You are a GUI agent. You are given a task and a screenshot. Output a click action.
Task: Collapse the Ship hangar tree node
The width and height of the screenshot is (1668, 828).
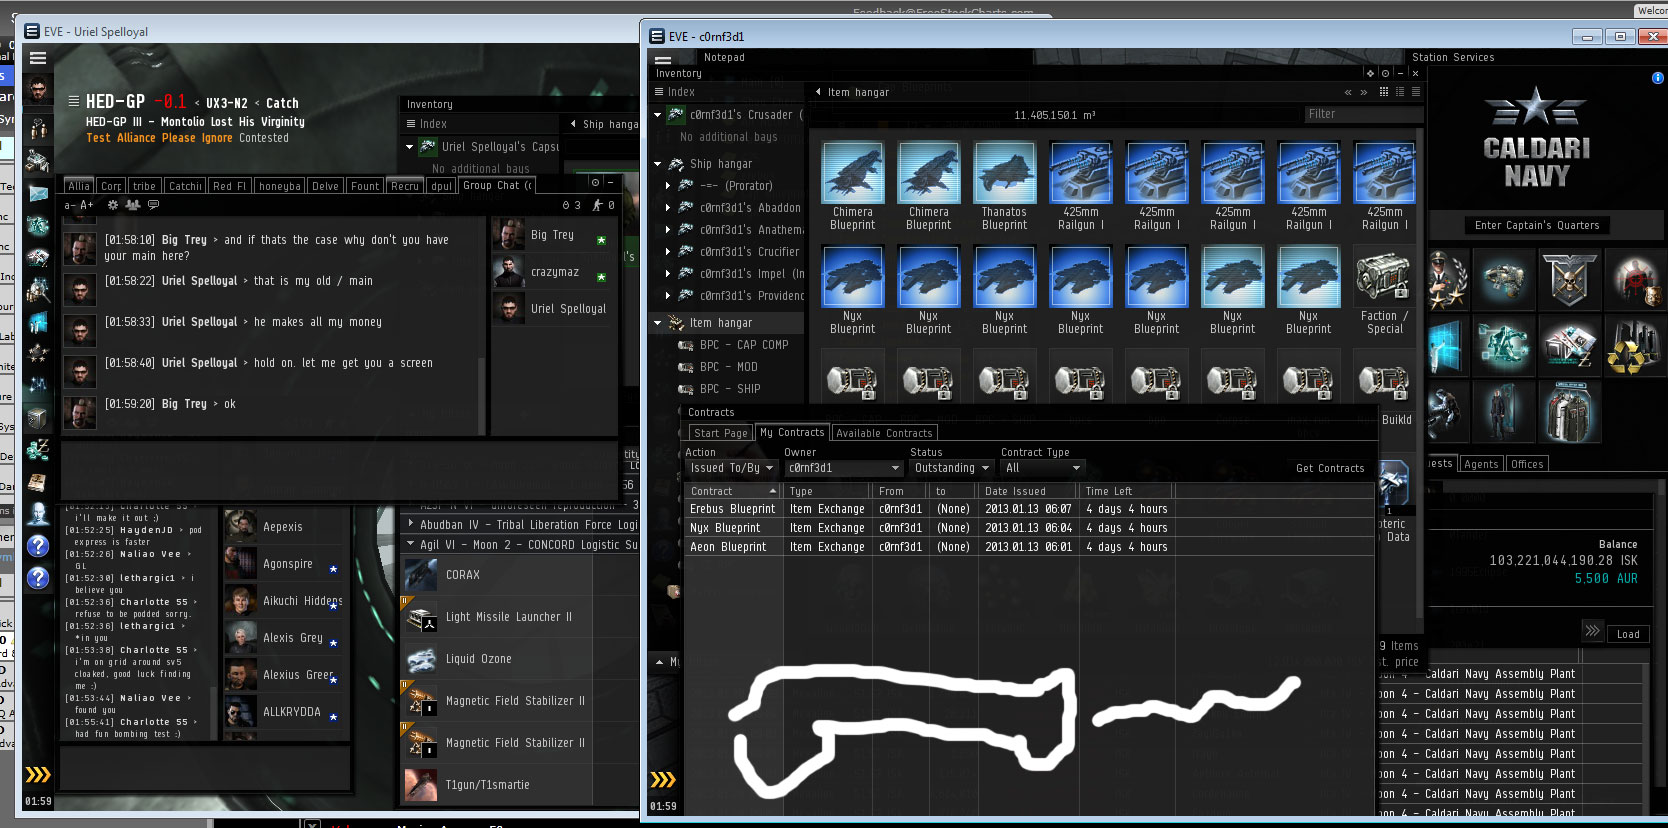[657, 164]
